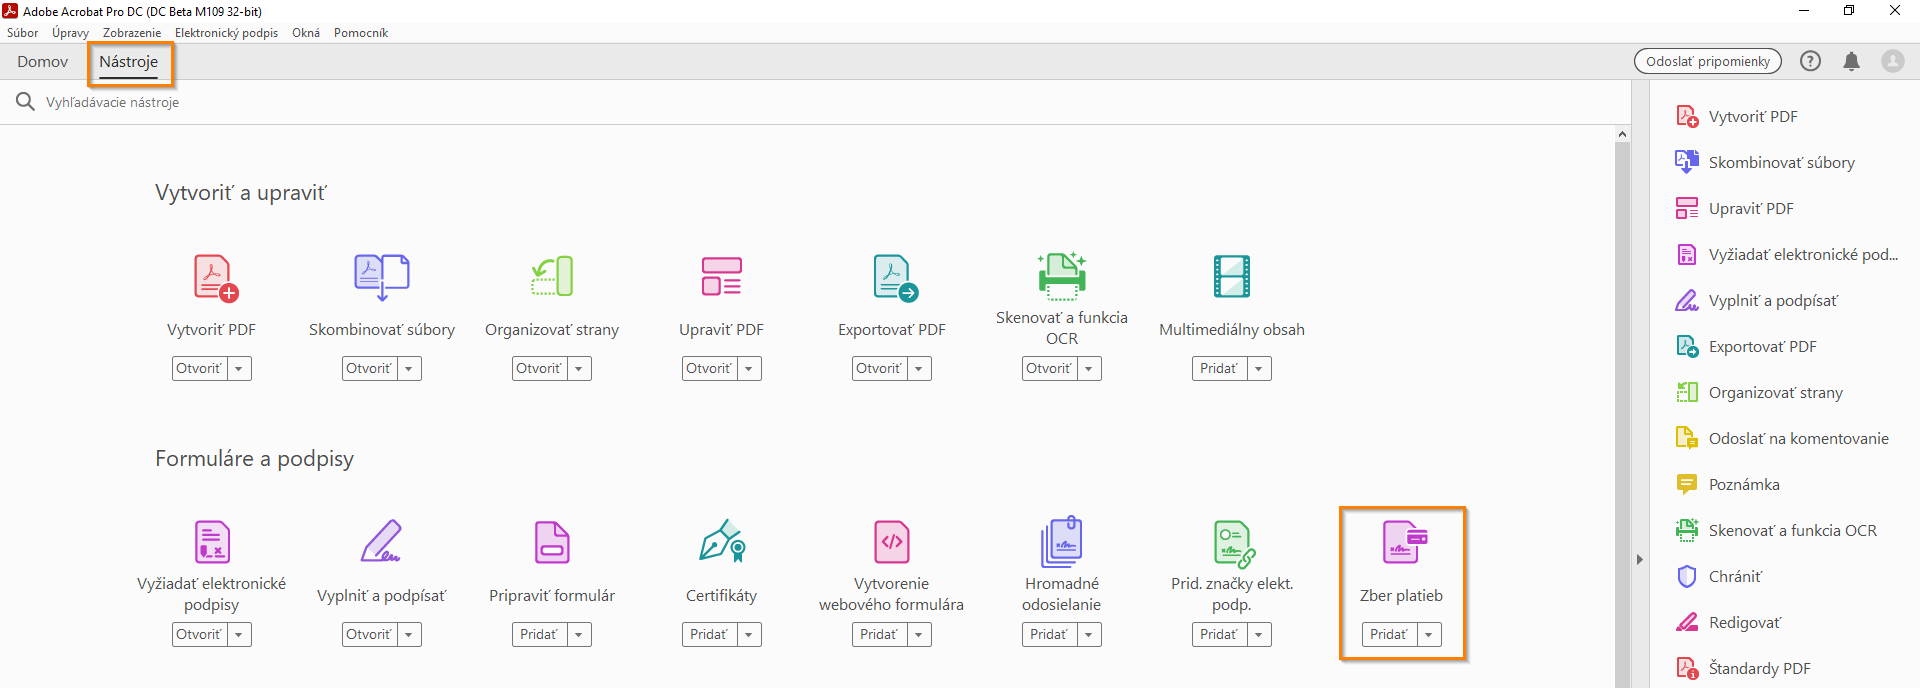Open dropdown arrow under Exportovať PDF

[x=919, y=369]
